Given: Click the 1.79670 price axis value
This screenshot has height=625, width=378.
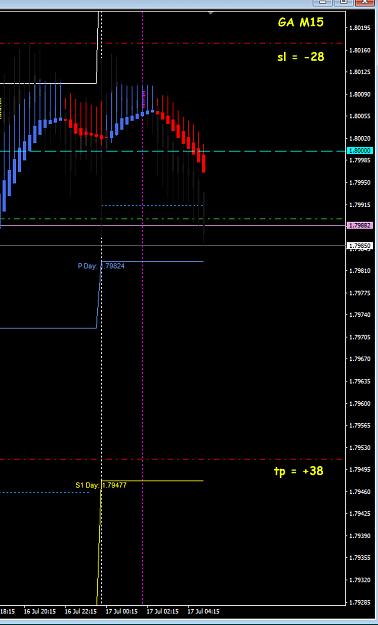Looking at the screenshot, I should [360, 359].
